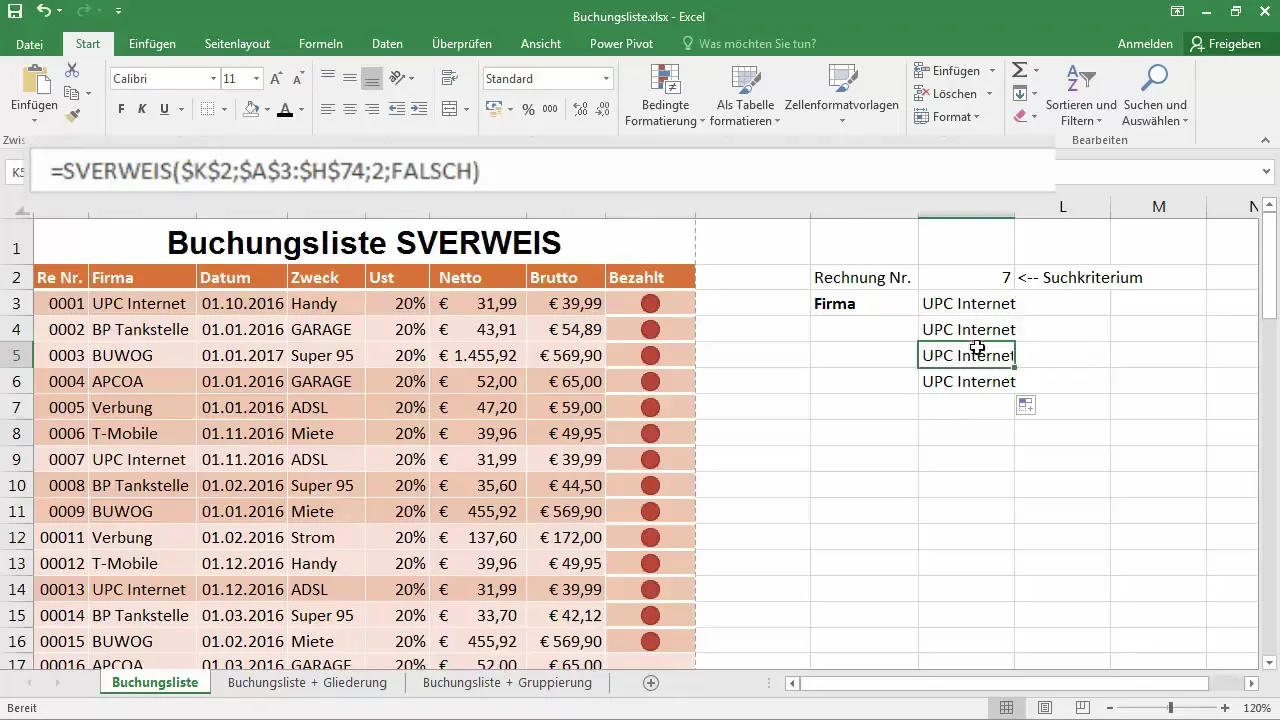Click the Einfügen paste clipboard icon
Viewport: 1280px width, 720px height.
34,79
